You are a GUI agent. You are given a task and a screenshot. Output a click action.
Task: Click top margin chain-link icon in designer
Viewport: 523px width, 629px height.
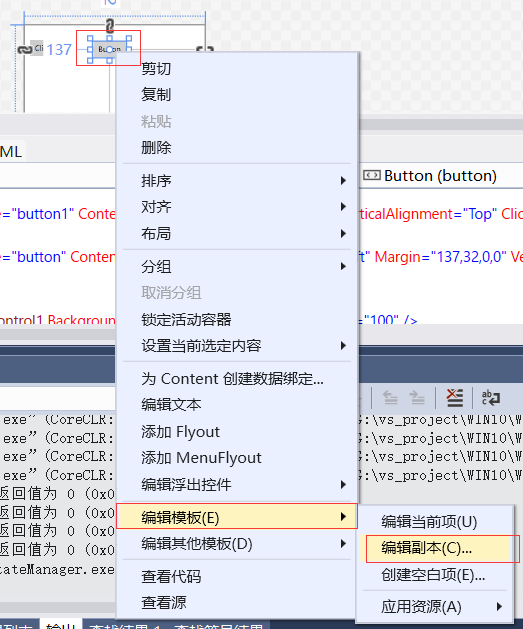[x=109, y=26]
